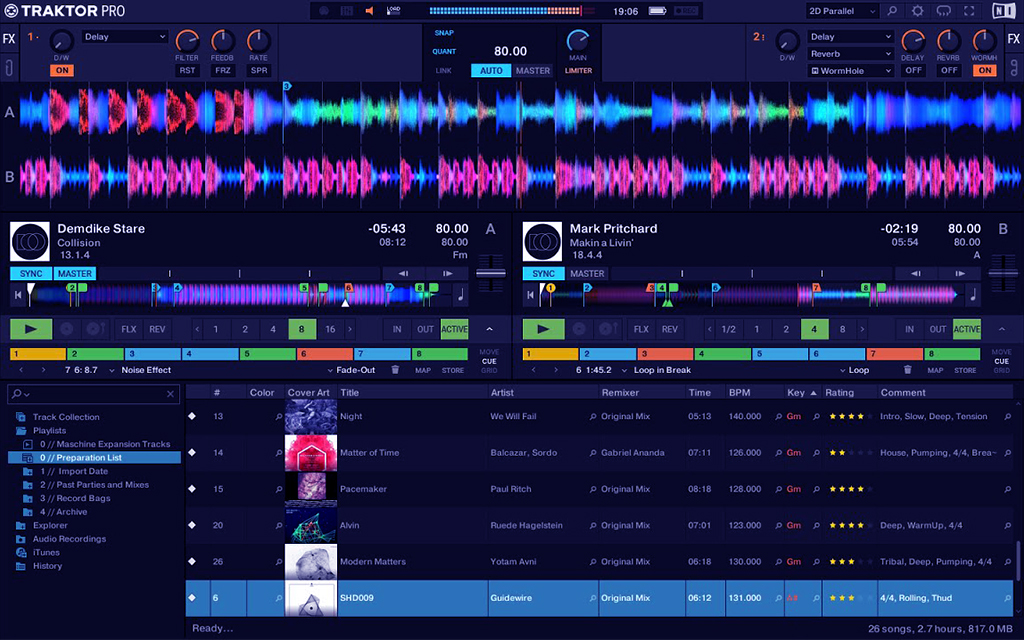
Task: Open the iTunes node in the browser tree
Action: coord(46,552)
